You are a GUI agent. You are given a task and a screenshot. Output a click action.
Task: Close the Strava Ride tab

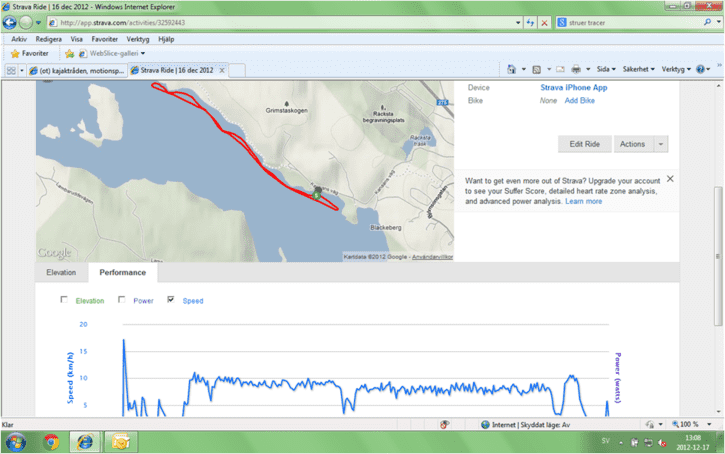pos(222,70)
